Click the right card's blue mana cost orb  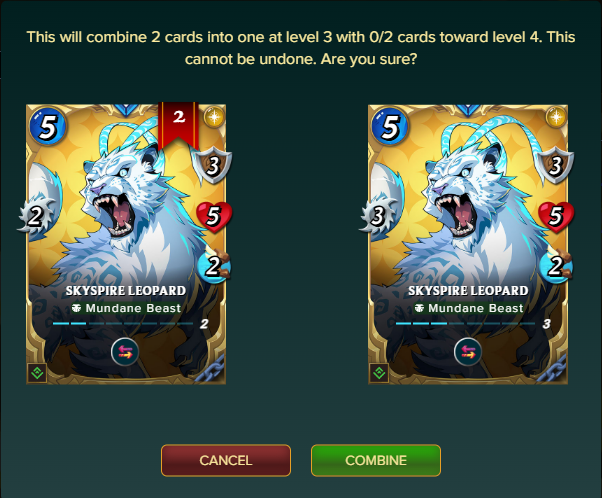pyautogui.click(x=390, y=126)
